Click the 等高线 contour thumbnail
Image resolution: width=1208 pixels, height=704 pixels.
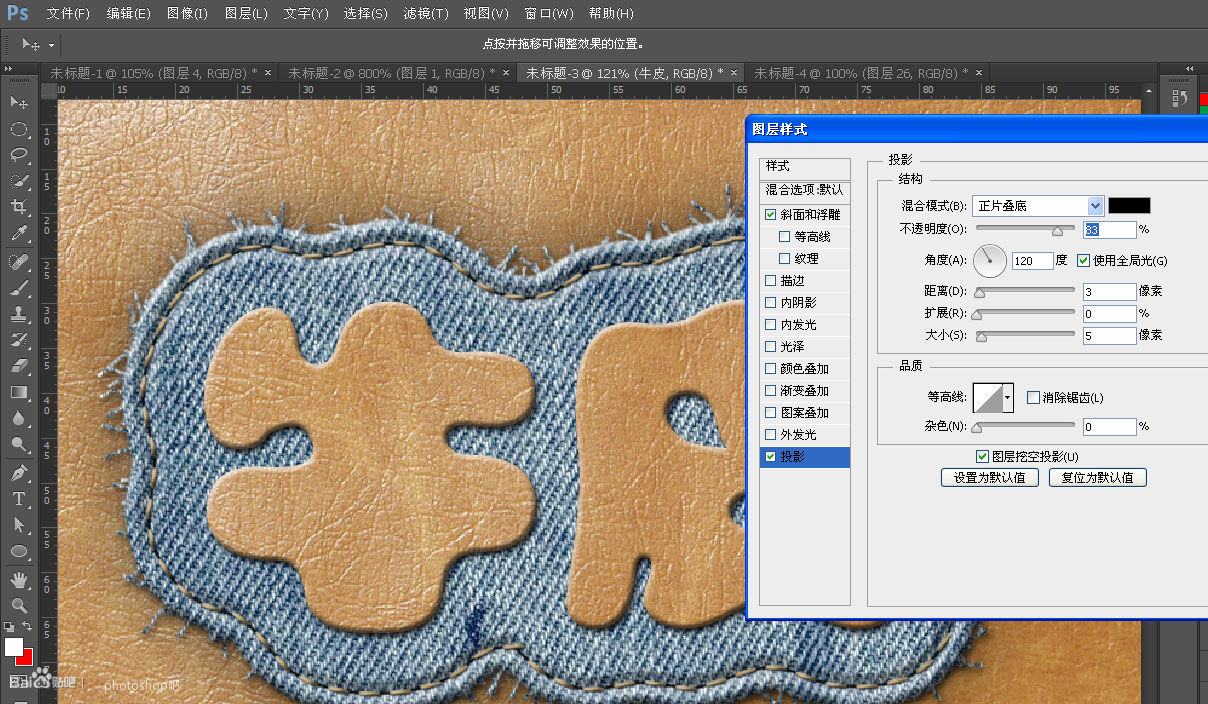(988, 398)
